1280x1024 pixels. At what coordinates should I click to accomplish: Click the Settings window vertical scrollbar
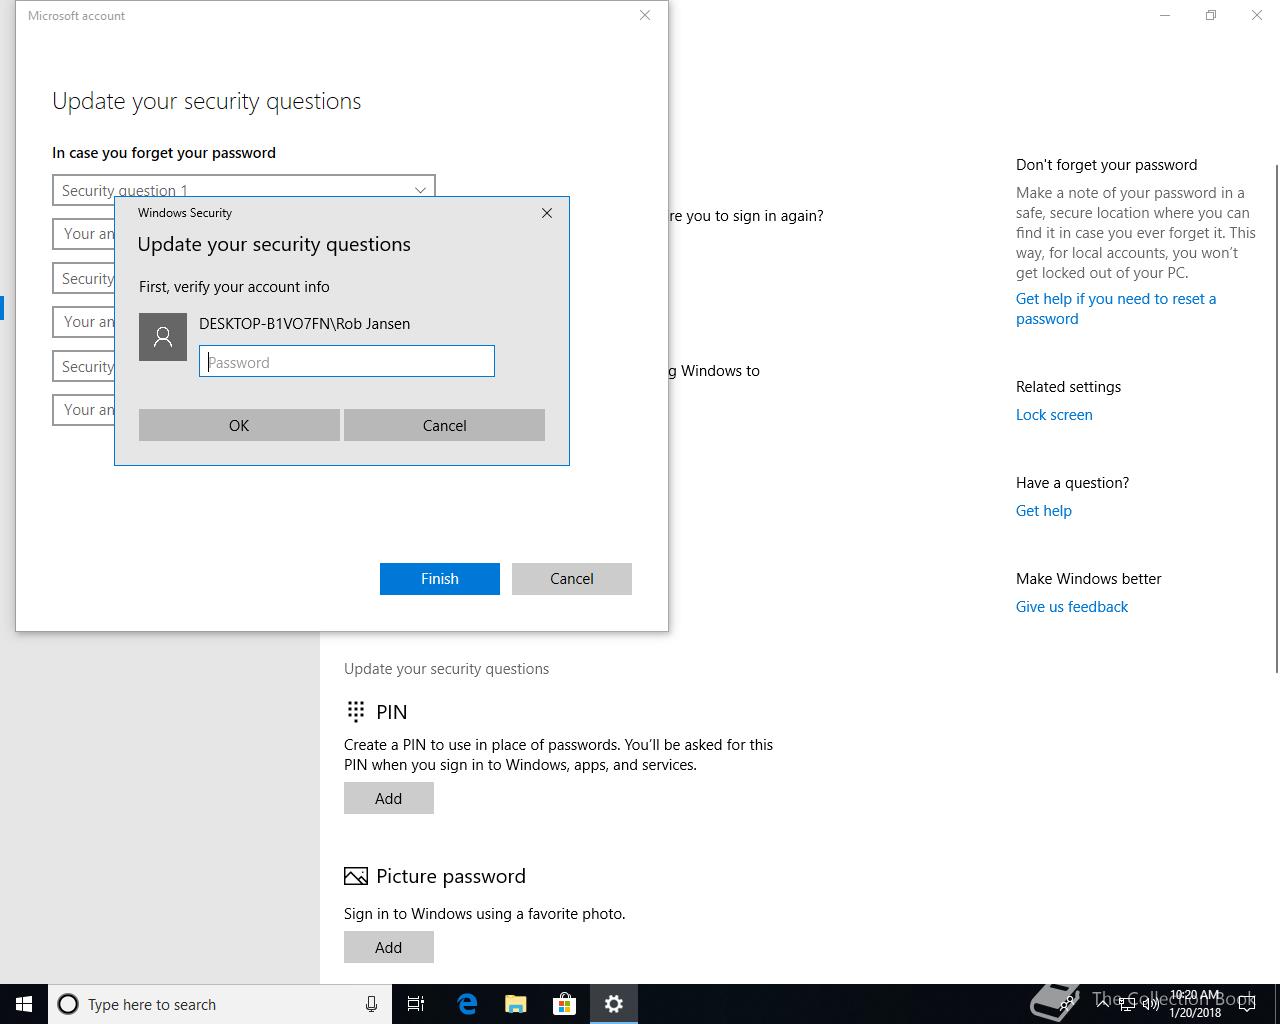click(1276, 420)
